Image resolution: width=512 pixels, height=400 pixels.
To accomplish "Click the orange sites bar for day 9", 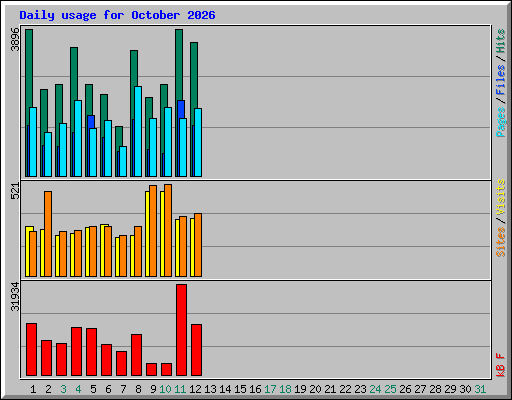I will click(153, 231).
